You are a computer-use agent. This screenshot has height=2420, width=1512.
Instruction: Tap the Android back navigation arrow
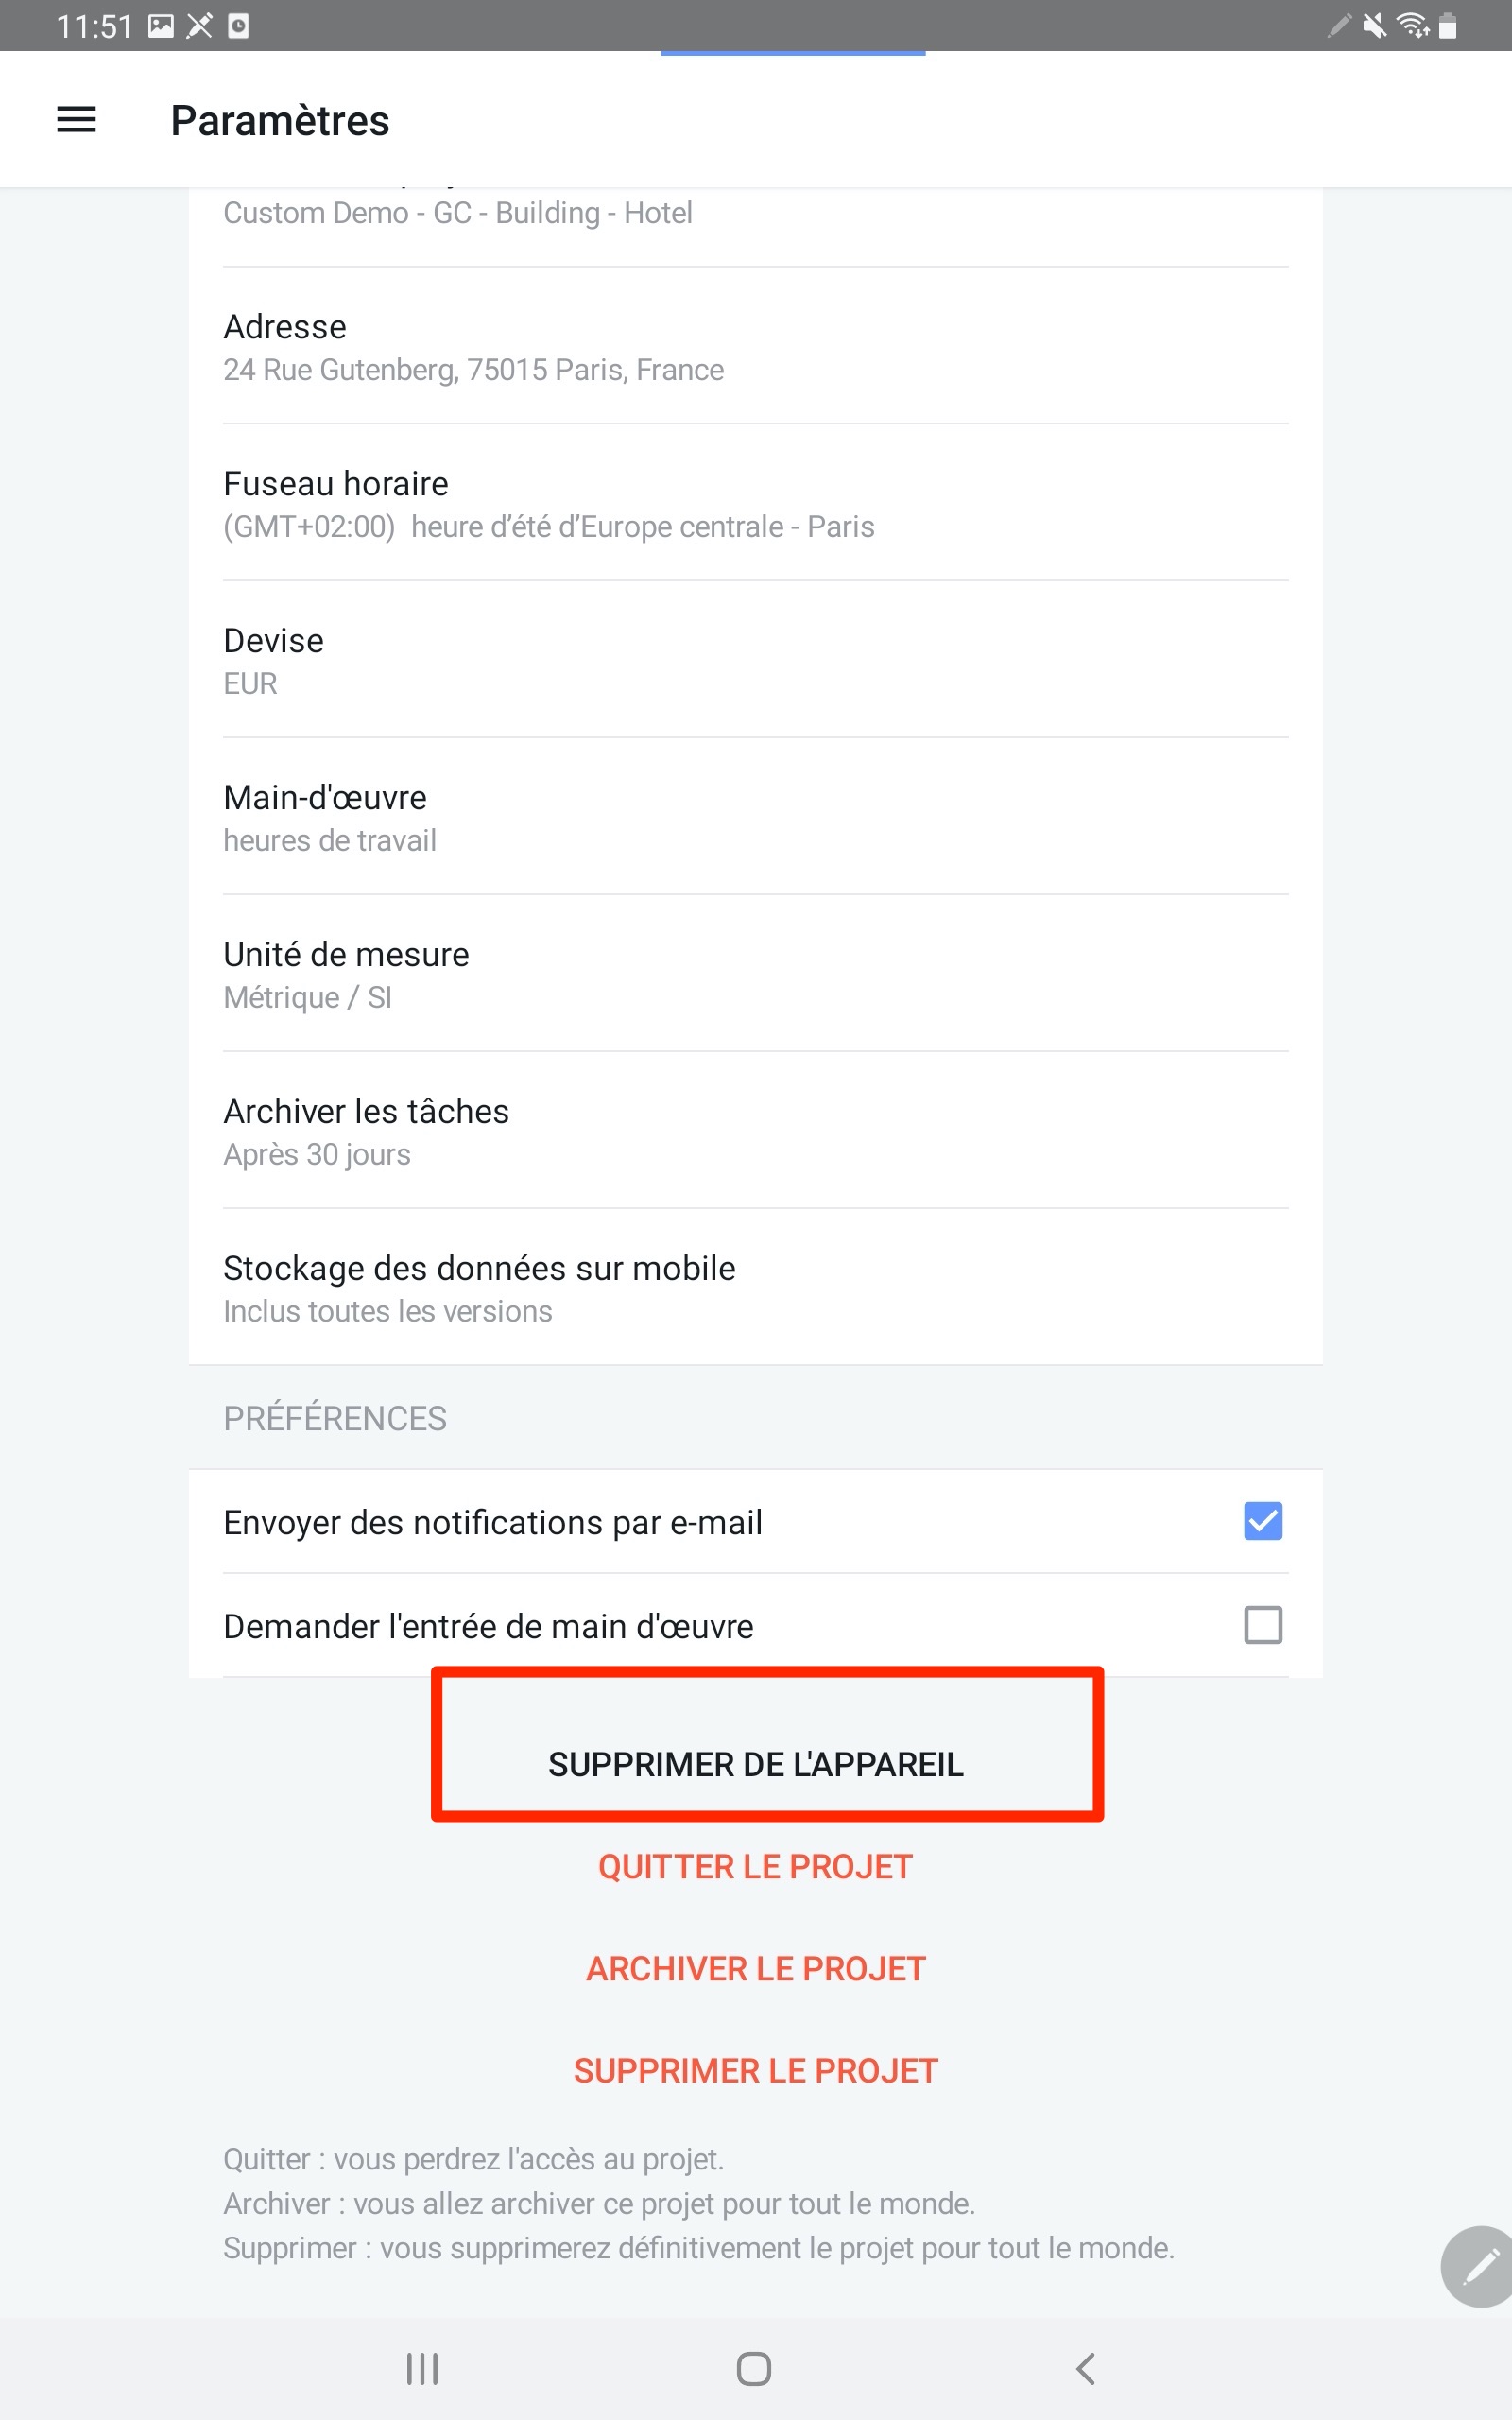1086,2368
